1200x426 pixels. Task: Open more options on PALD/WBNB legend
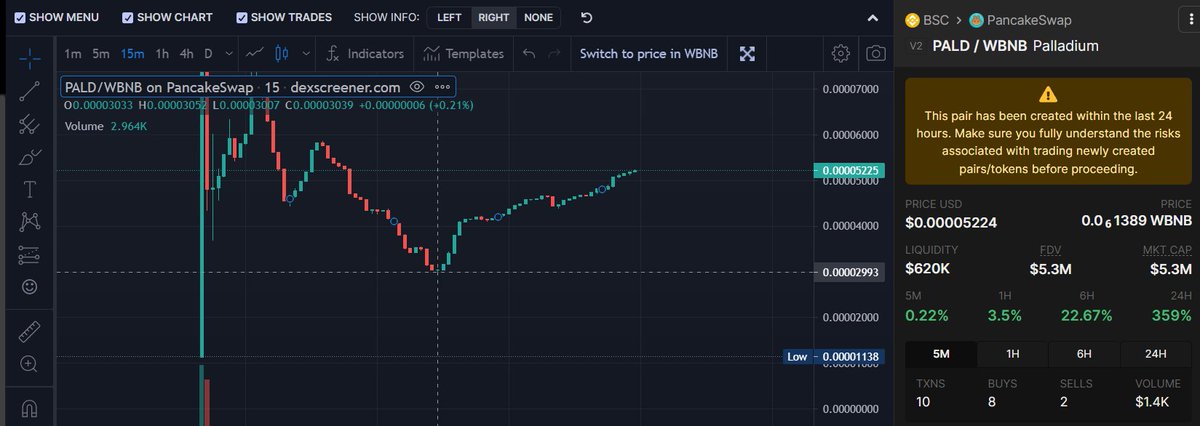[x=442, y=87]
